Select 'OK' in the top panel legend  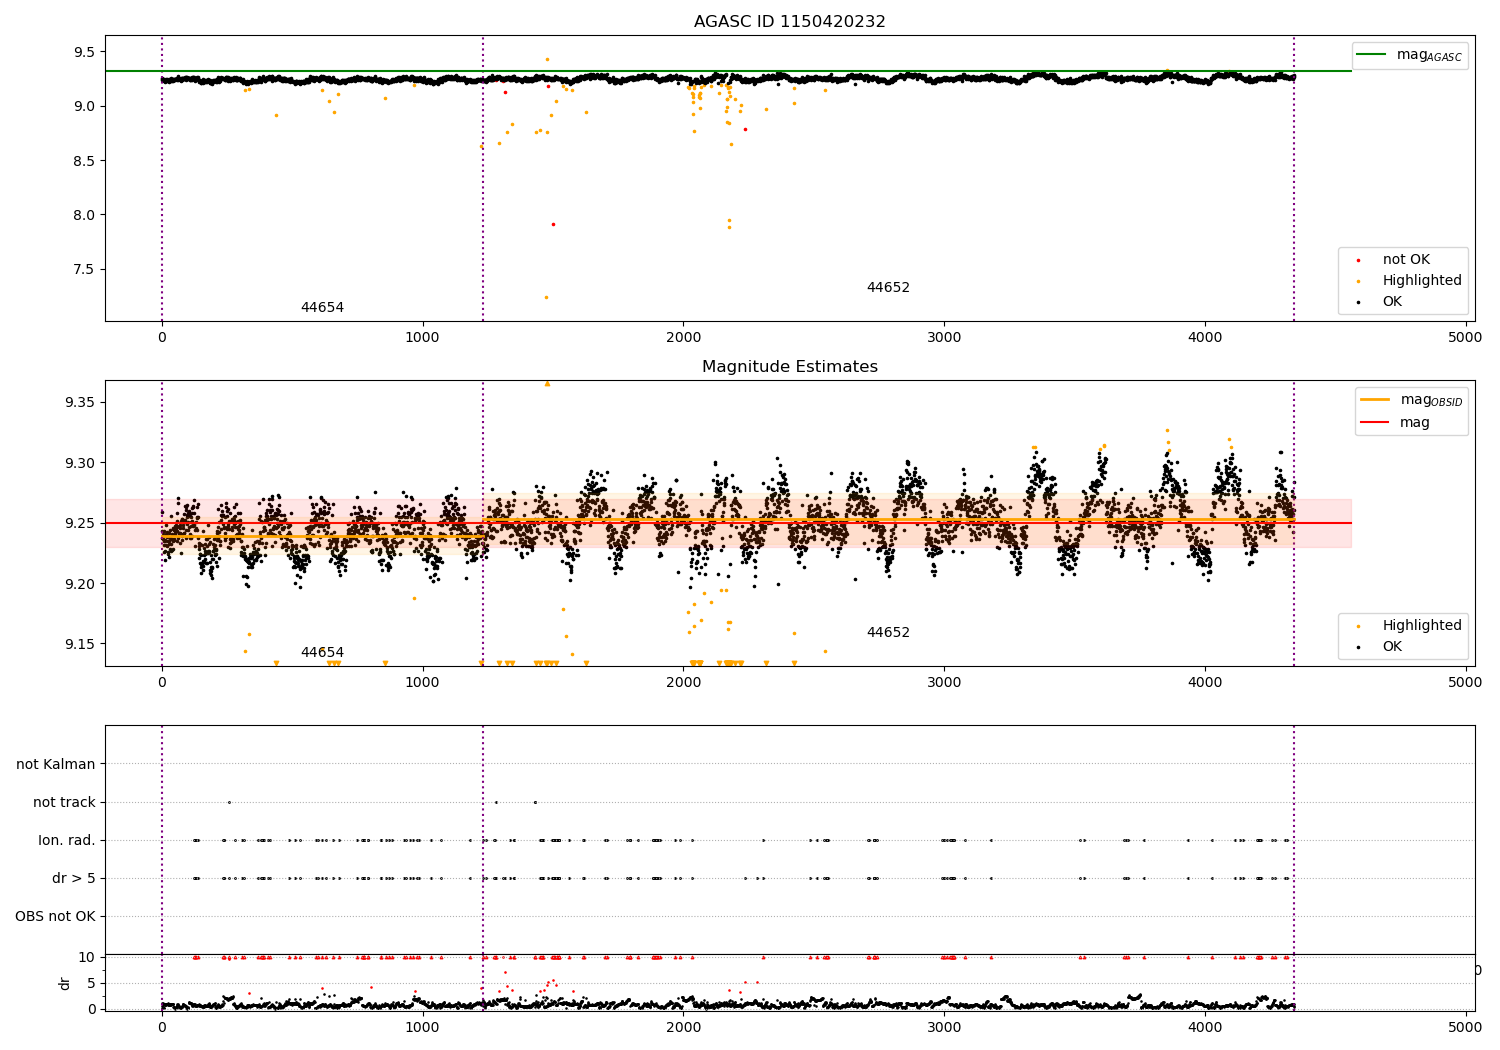click(x=1392, y=302)
